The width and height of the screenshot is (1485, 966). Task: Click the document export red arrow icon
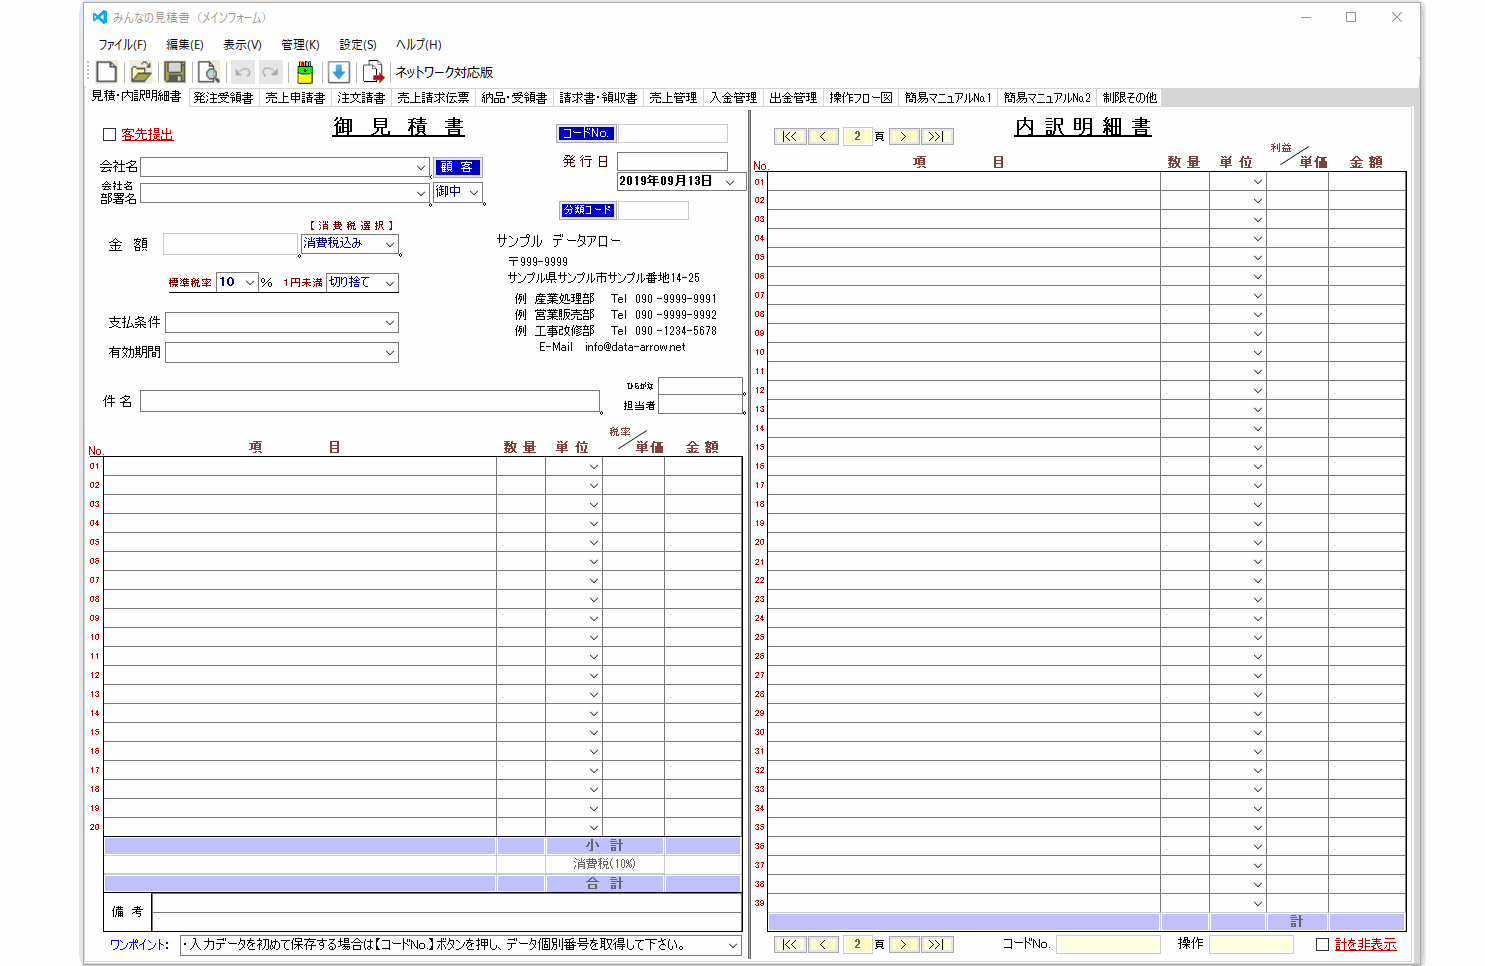click(x=373, y=72)
